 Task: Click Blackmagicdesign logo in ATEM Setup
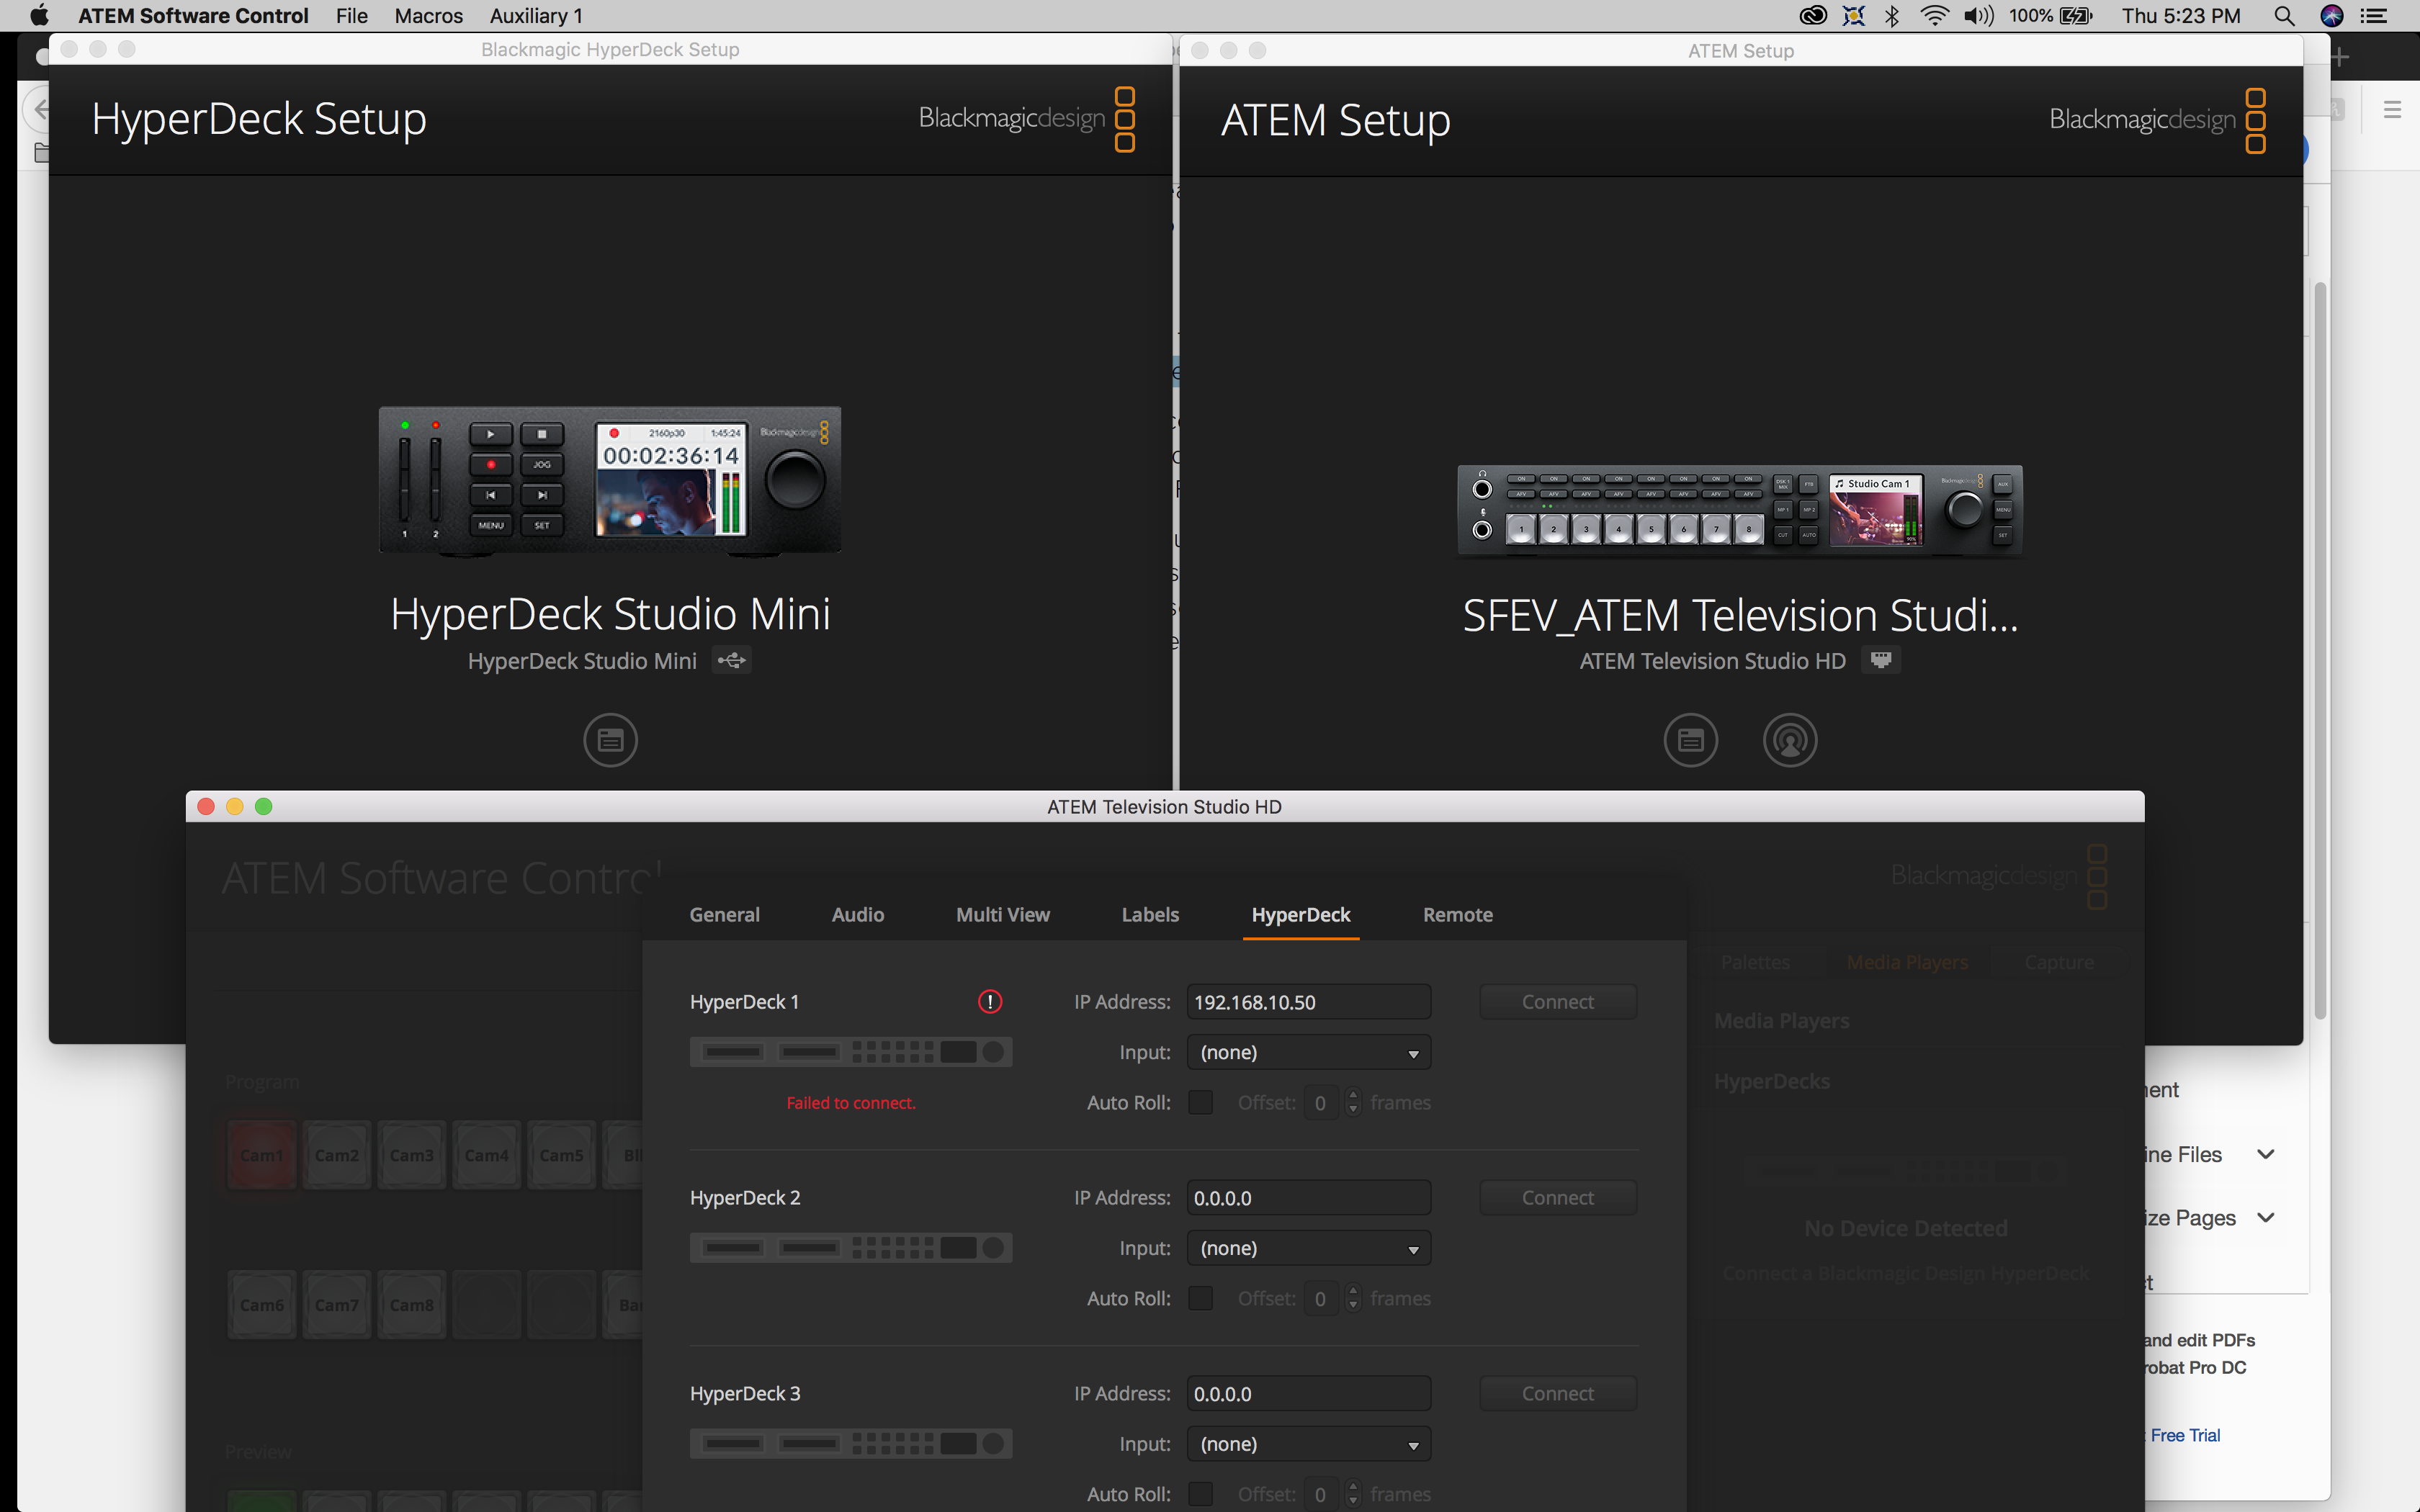pyautogui.click(x=2158, y=120)
